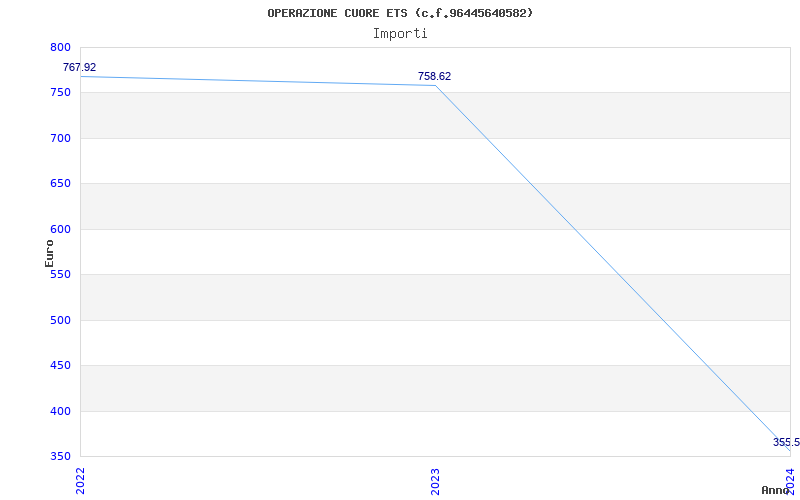800x500 pixels.
Task: Click the Anno x-axis title
Action: tap(776, 490)
